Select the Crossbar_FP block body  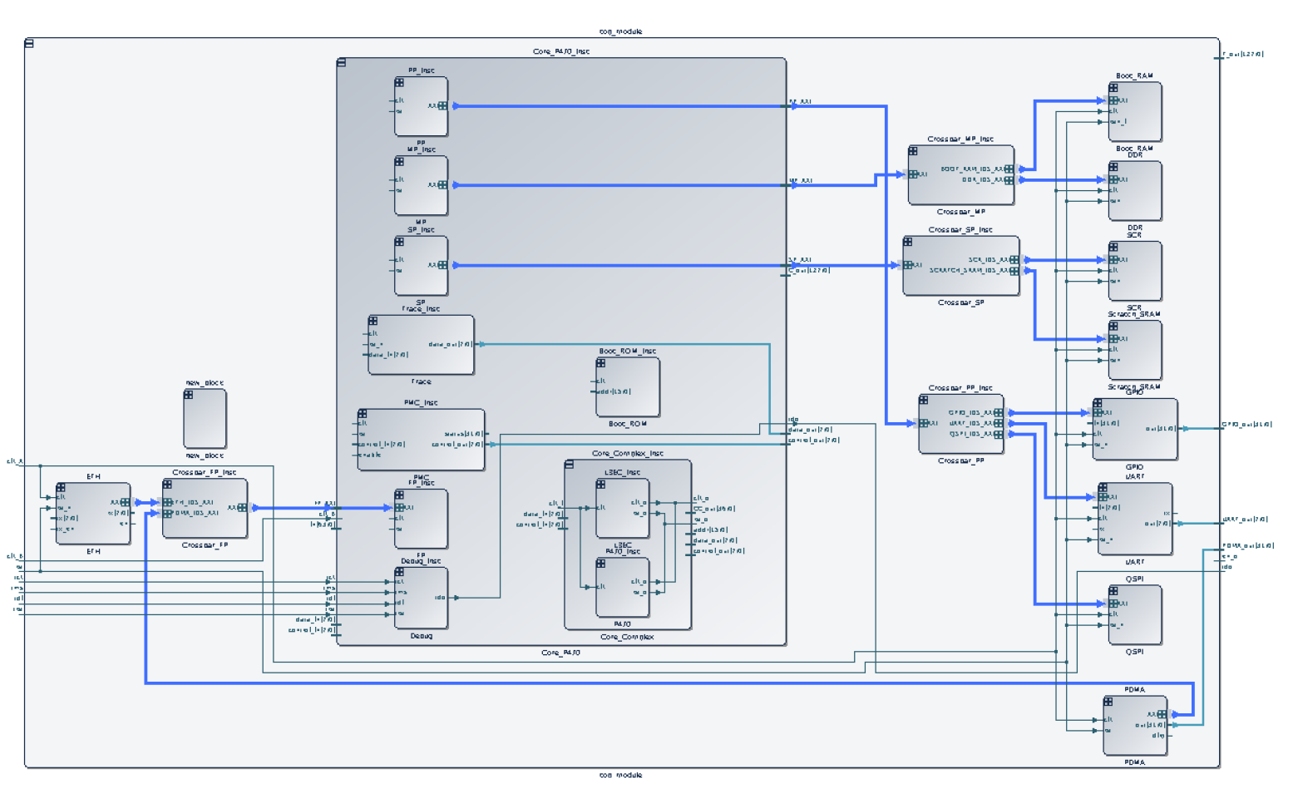pos(205,520)
